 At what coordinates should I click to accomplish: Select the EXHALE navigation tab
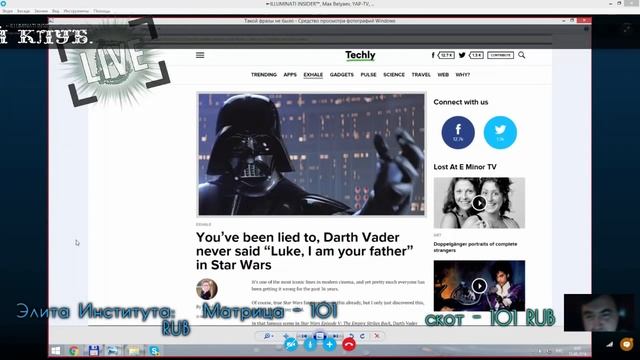[x=313, y=75]
